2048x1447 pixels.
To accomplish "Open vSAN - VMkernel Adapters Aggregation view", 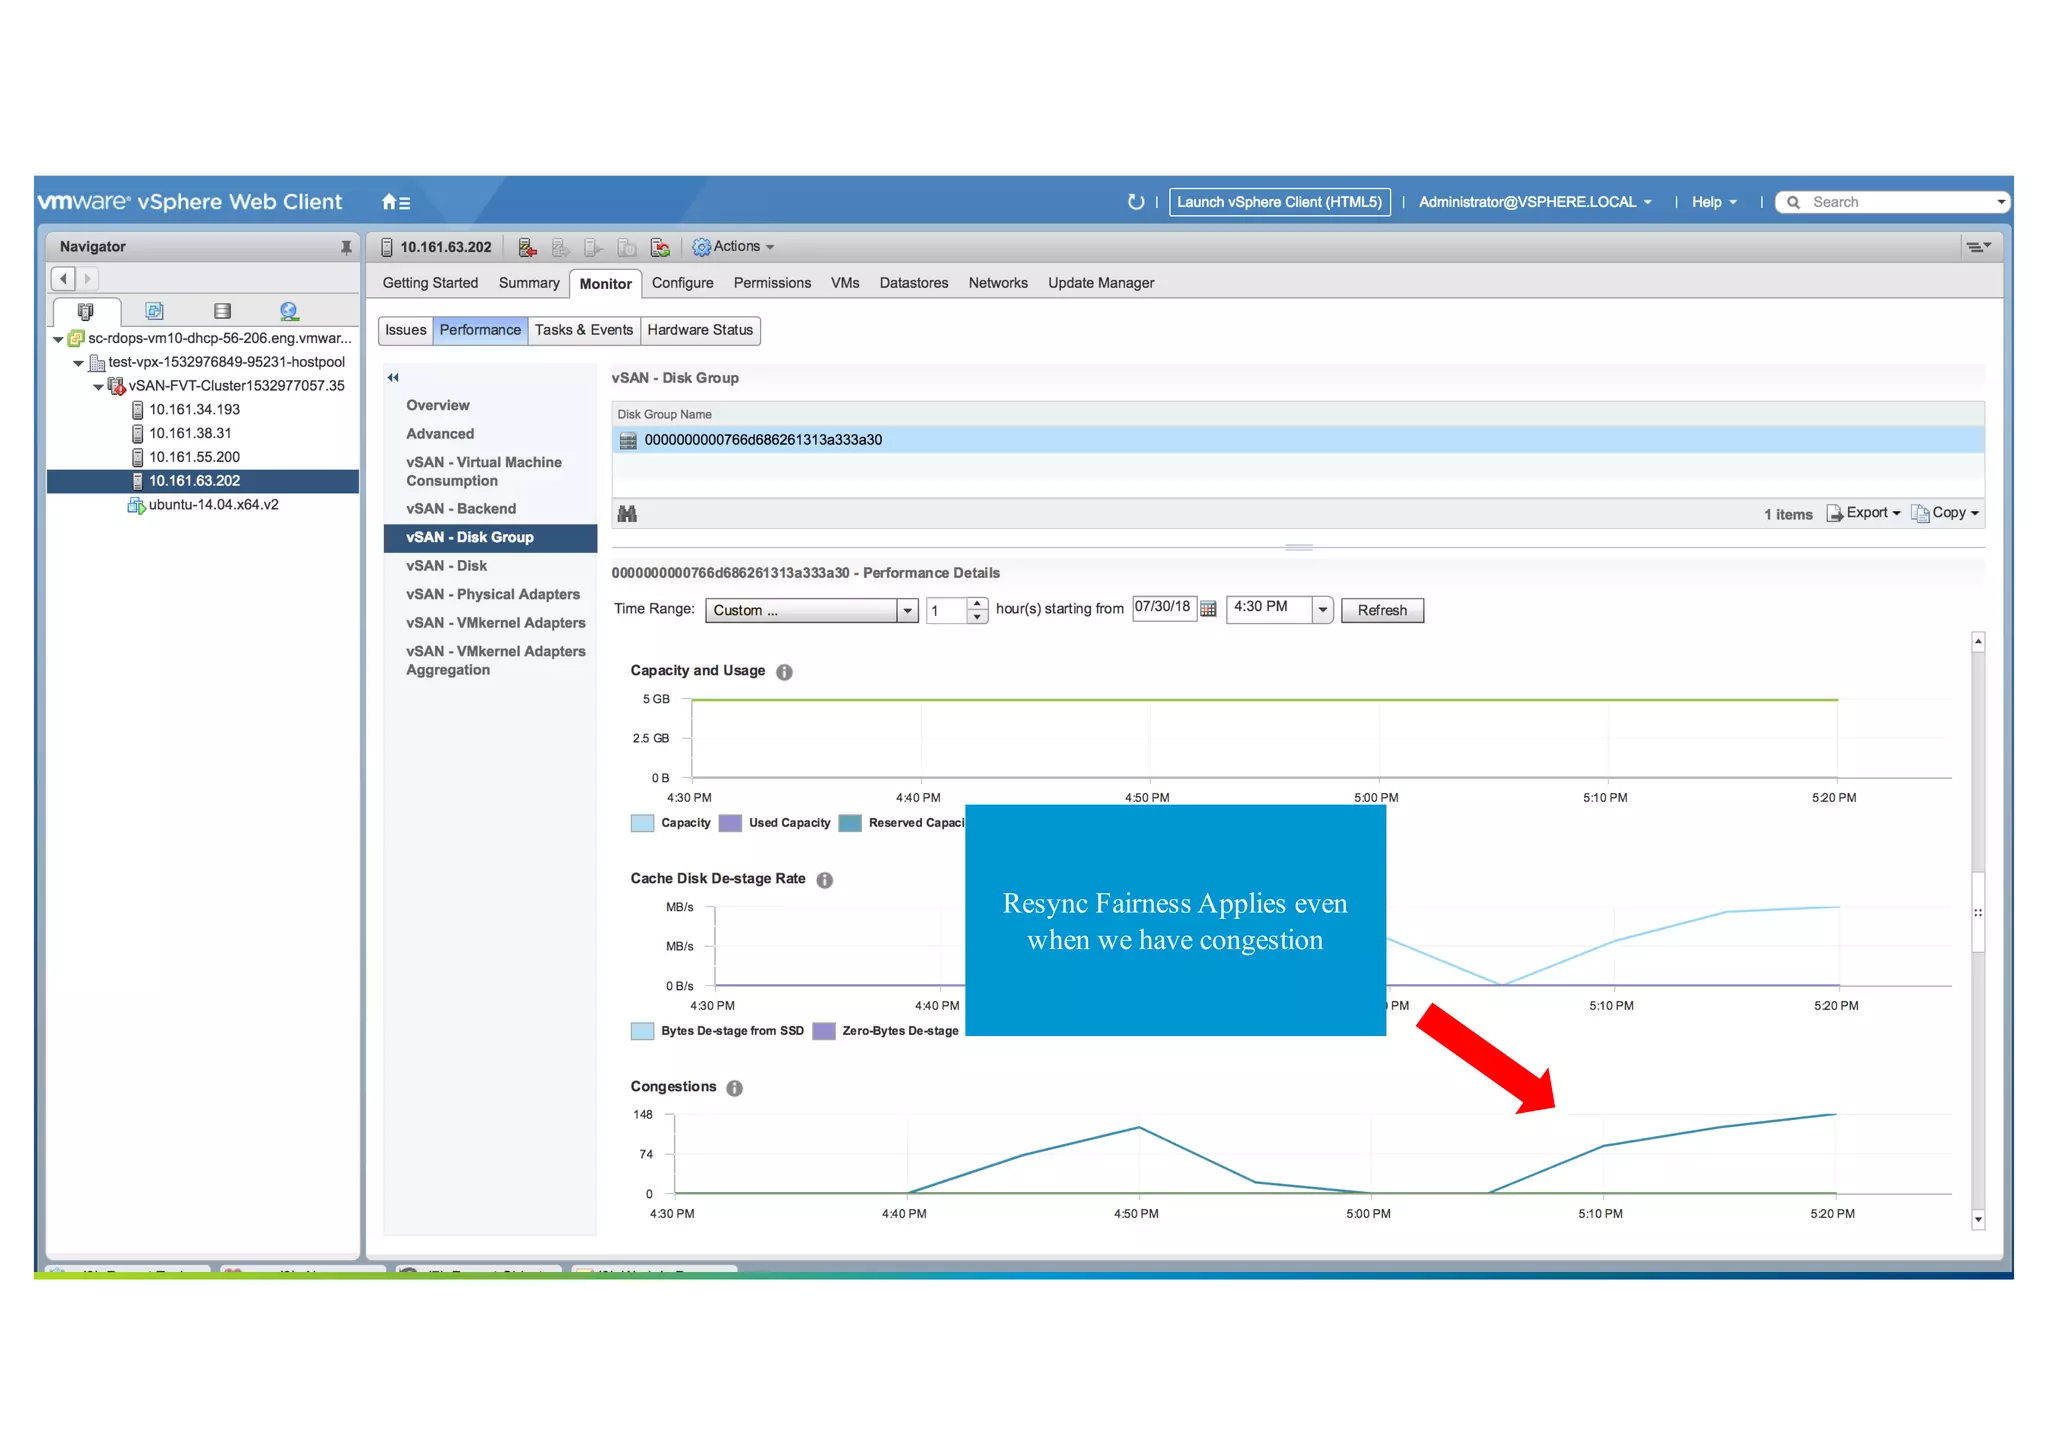I will (x=496, y=660).
